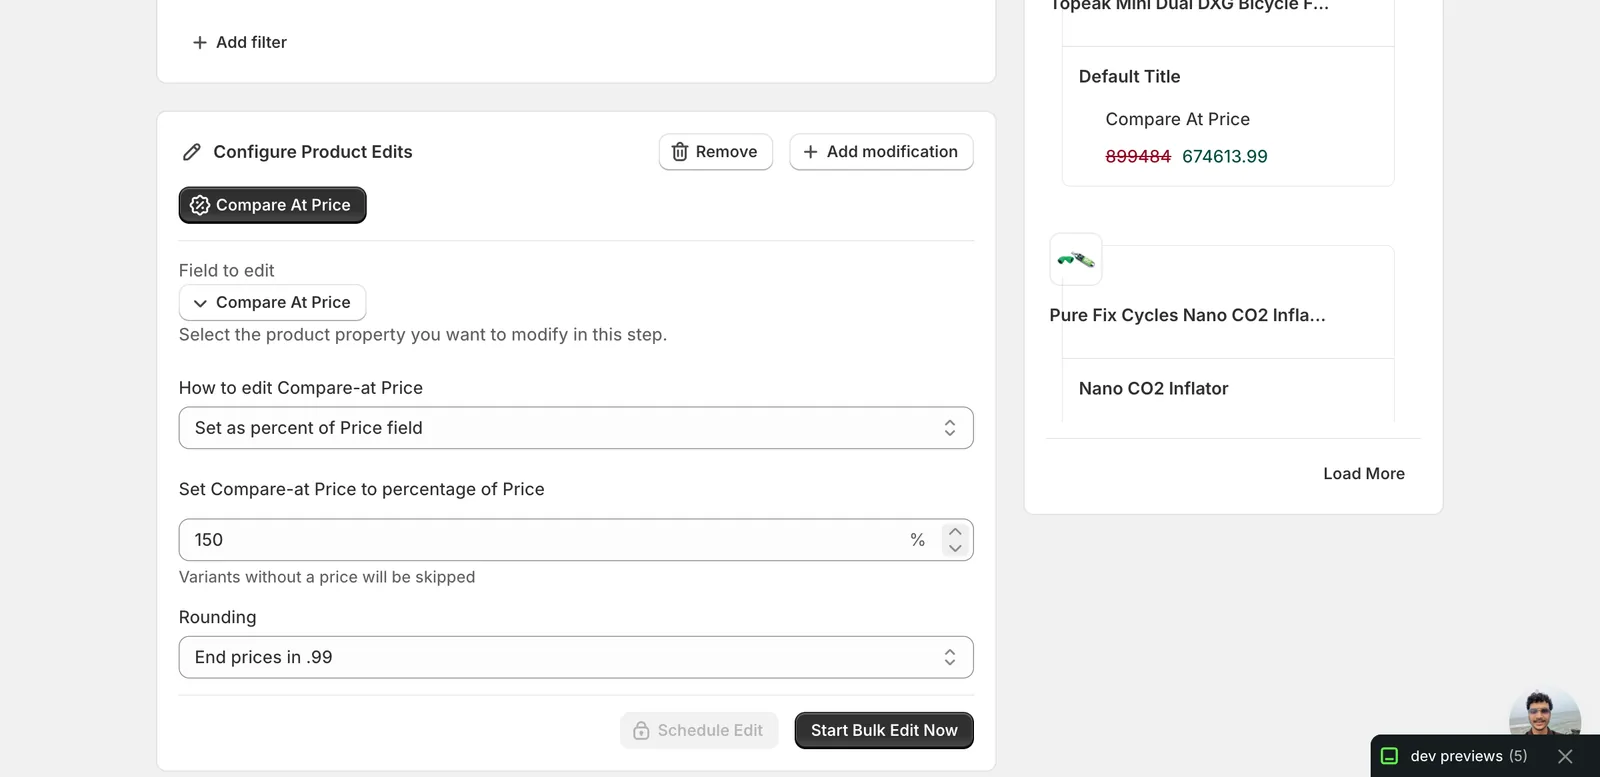
Task: Click the lock icon on Schedule Edit
Action: [x=641, y=731]
